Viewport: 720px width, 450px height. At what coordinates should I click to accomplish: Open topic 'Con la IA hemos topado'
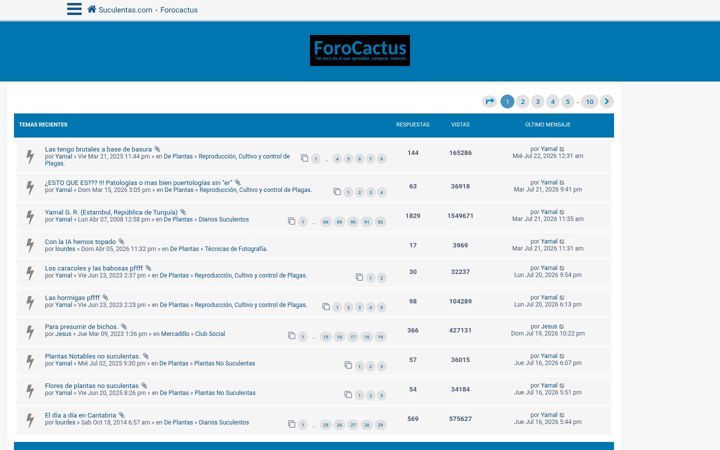click(x=80, y=242)
